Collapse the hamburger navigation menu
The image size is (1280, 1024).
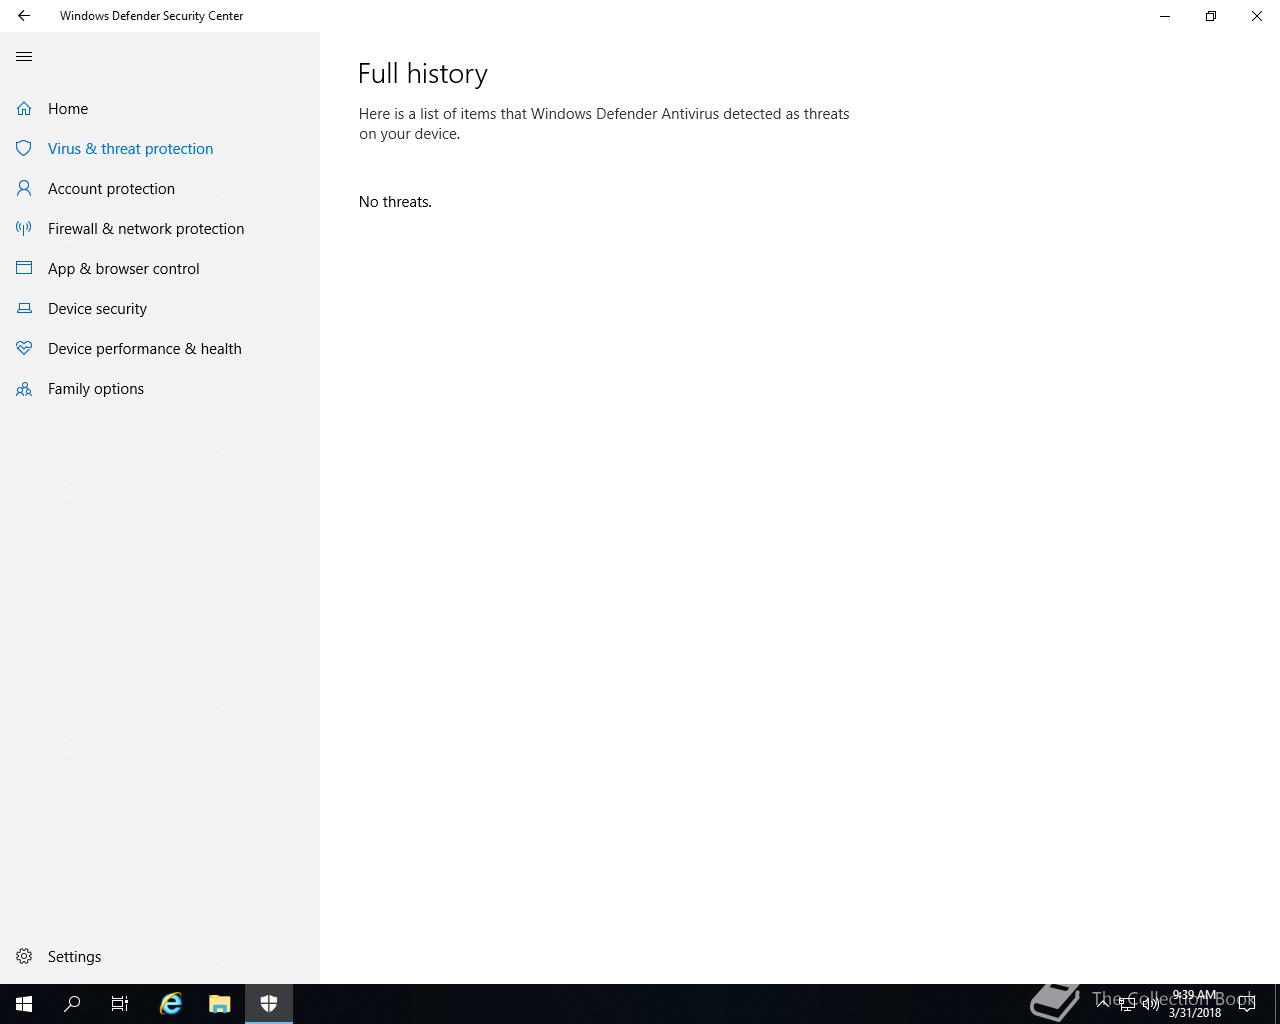point(24,56)
